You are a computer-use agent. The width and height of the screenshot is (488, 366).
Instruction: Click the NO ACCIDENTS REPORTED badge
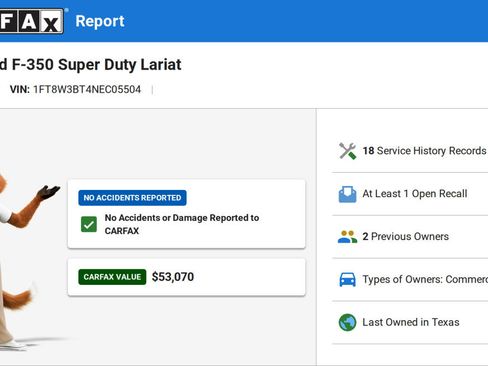(x=132, y=198)
